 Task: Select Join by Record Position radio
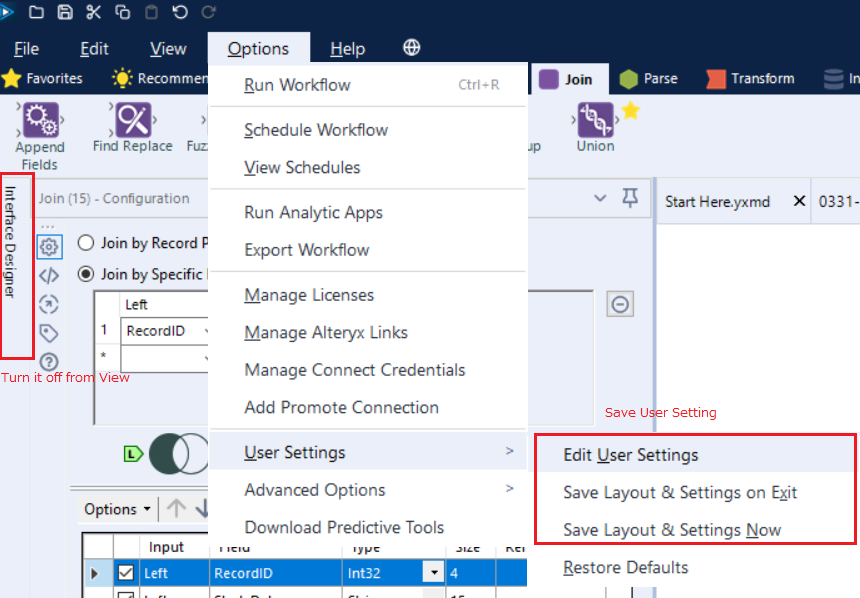[86, 243]
